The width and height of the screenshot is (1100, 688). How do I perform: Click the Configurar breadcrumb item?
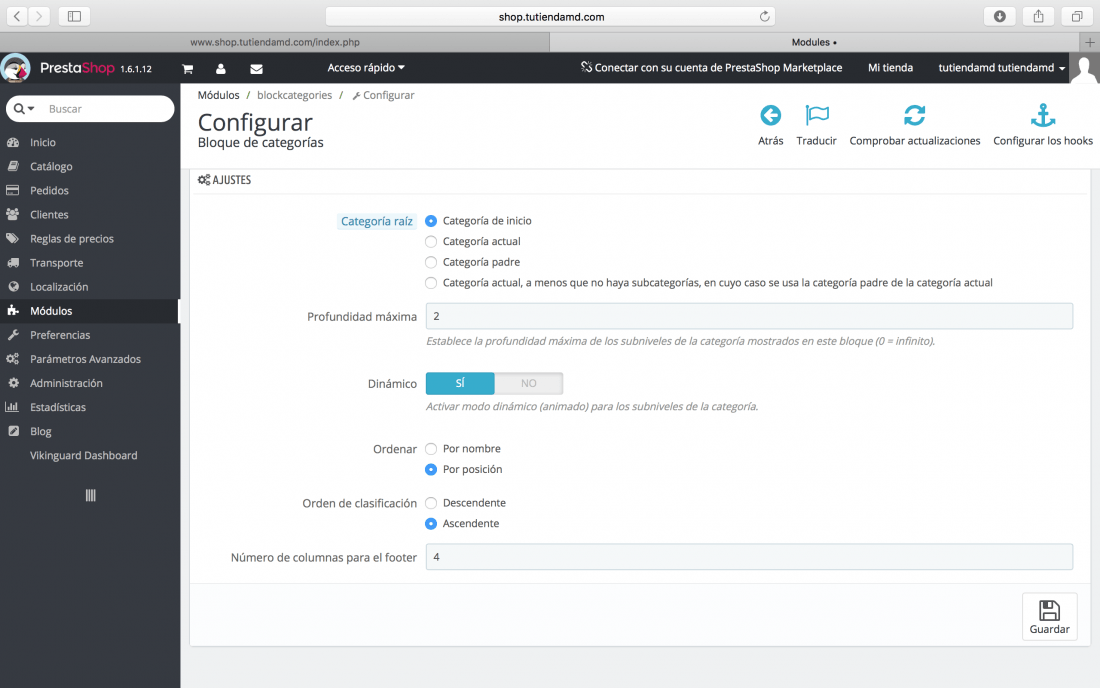(x=383, y=95)
